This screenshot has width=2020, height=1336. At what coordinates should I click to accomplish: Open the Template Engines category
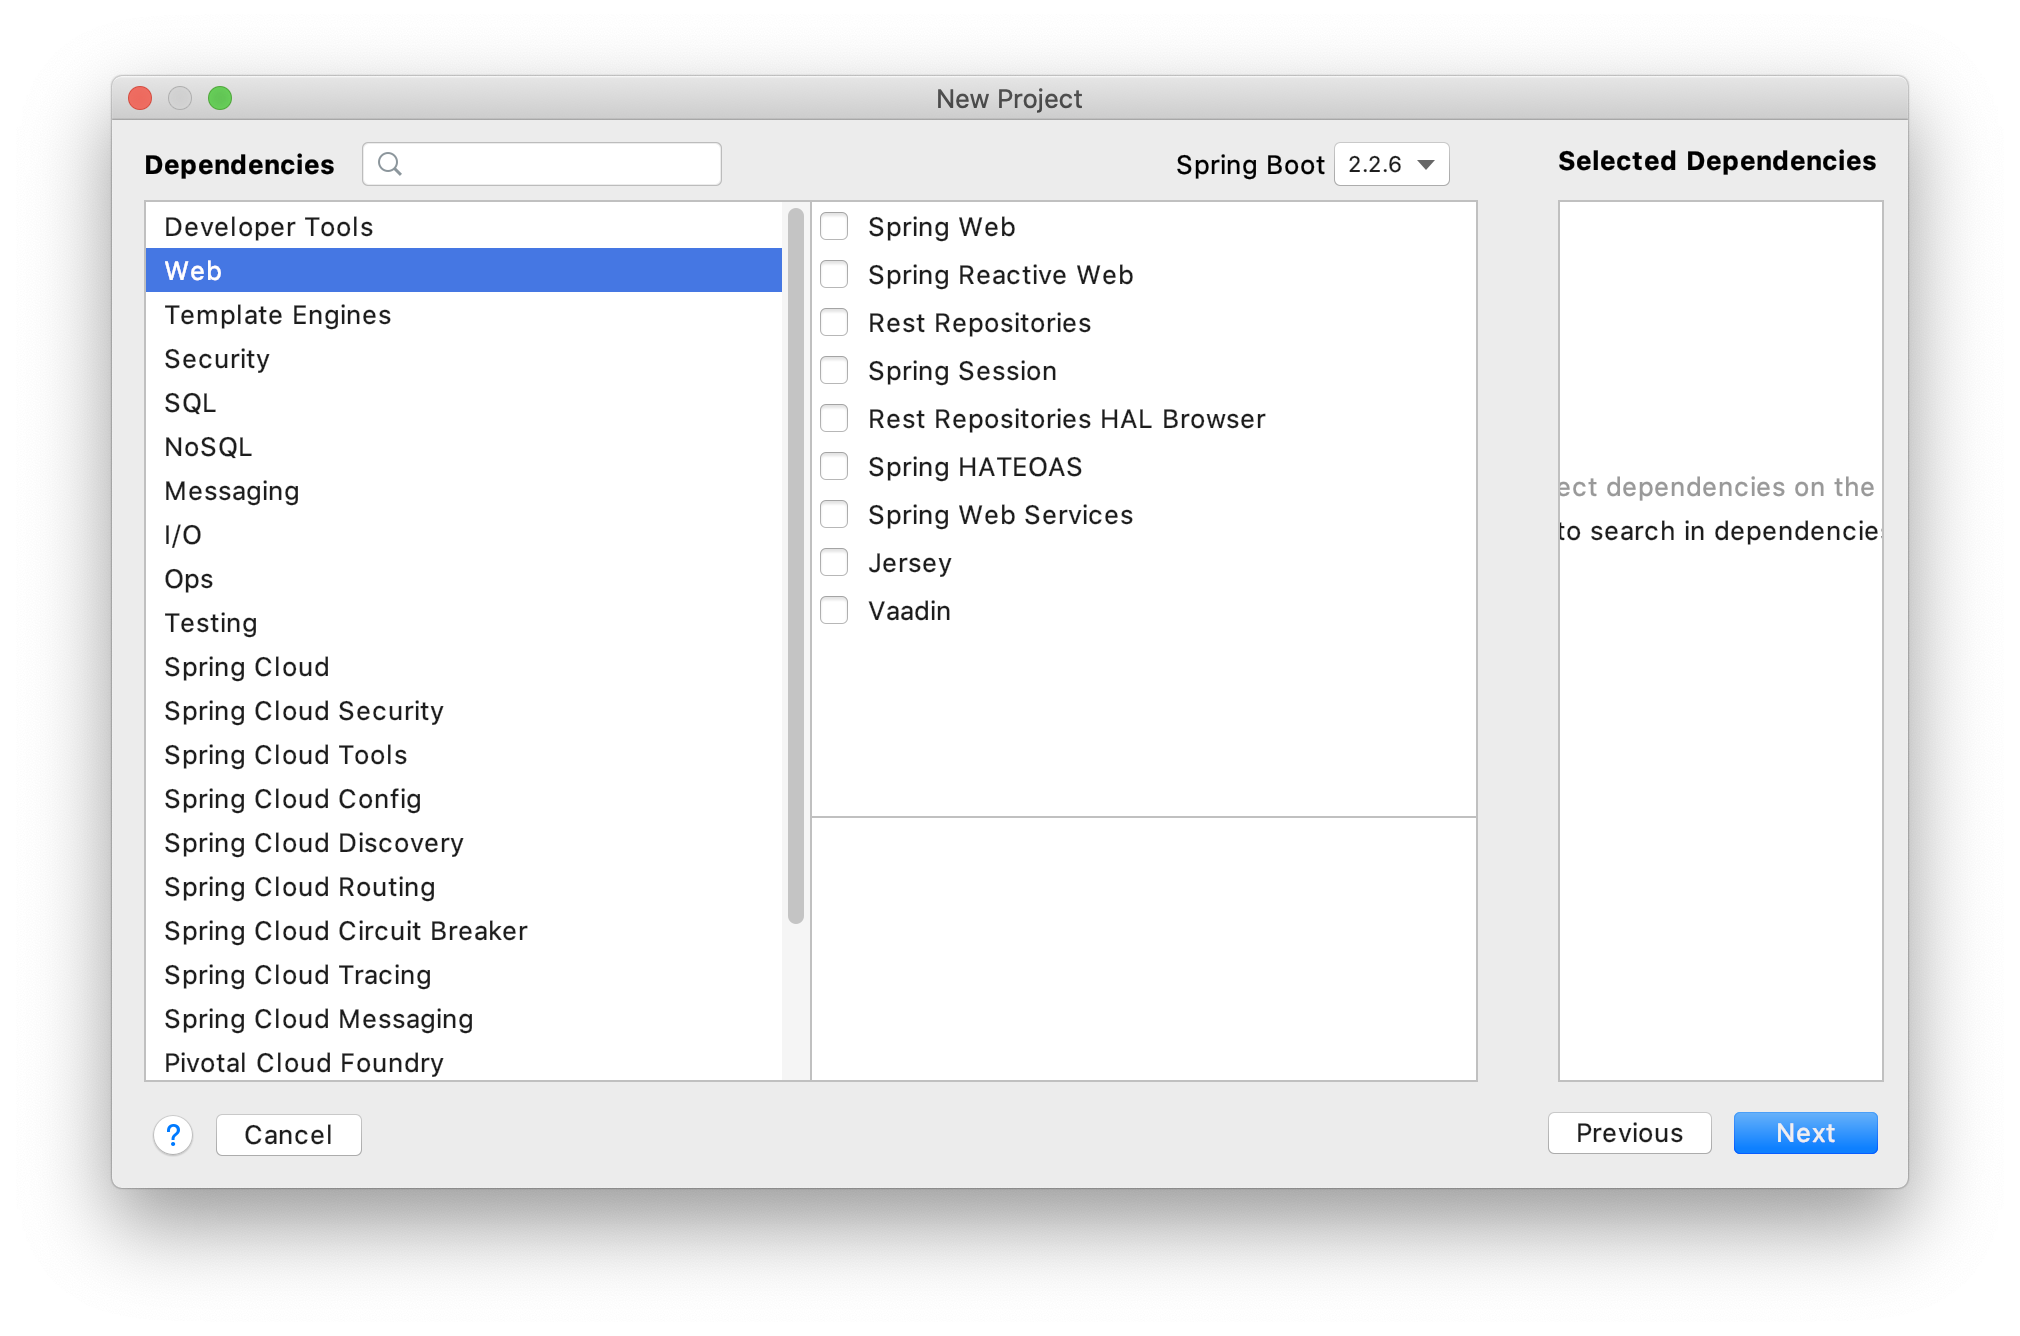tap(464, 315)
